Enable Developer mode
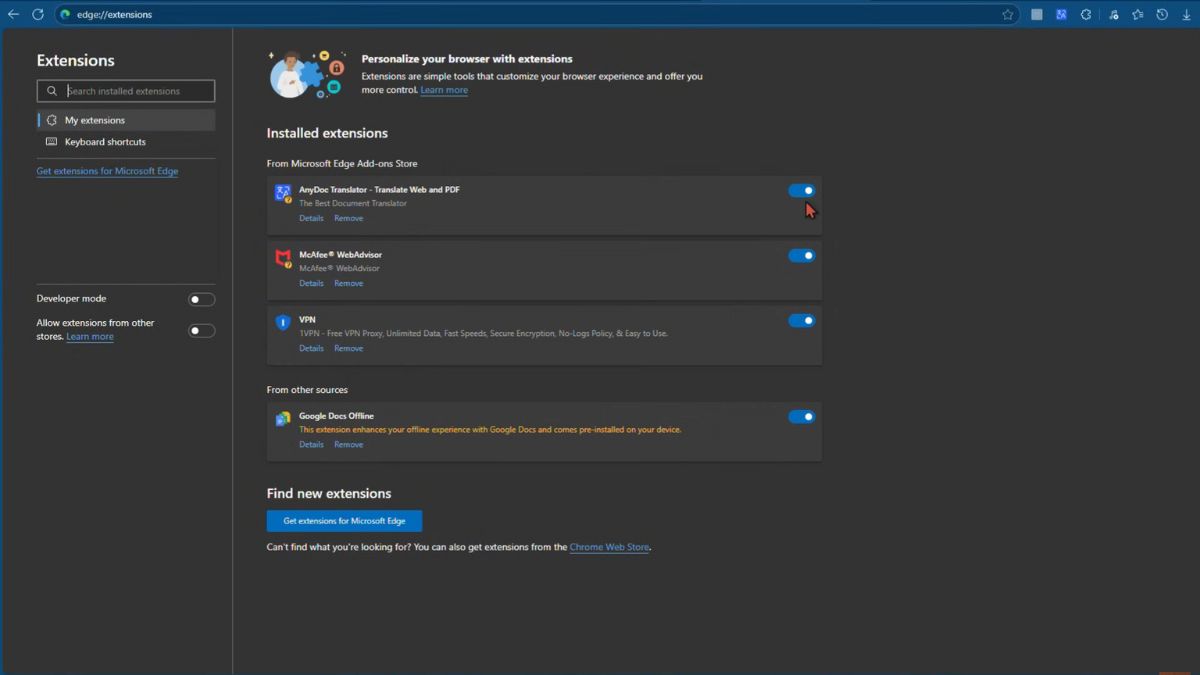 coord(201,299)
